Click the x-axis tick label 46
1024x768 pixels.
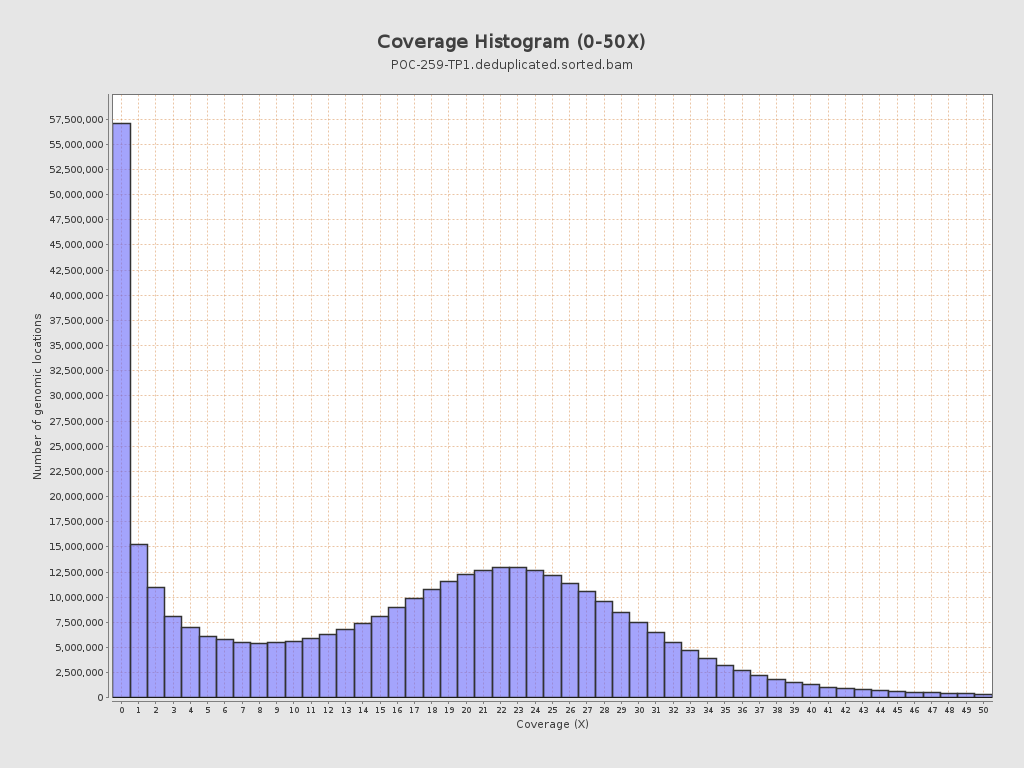click(x=914, y=710)
